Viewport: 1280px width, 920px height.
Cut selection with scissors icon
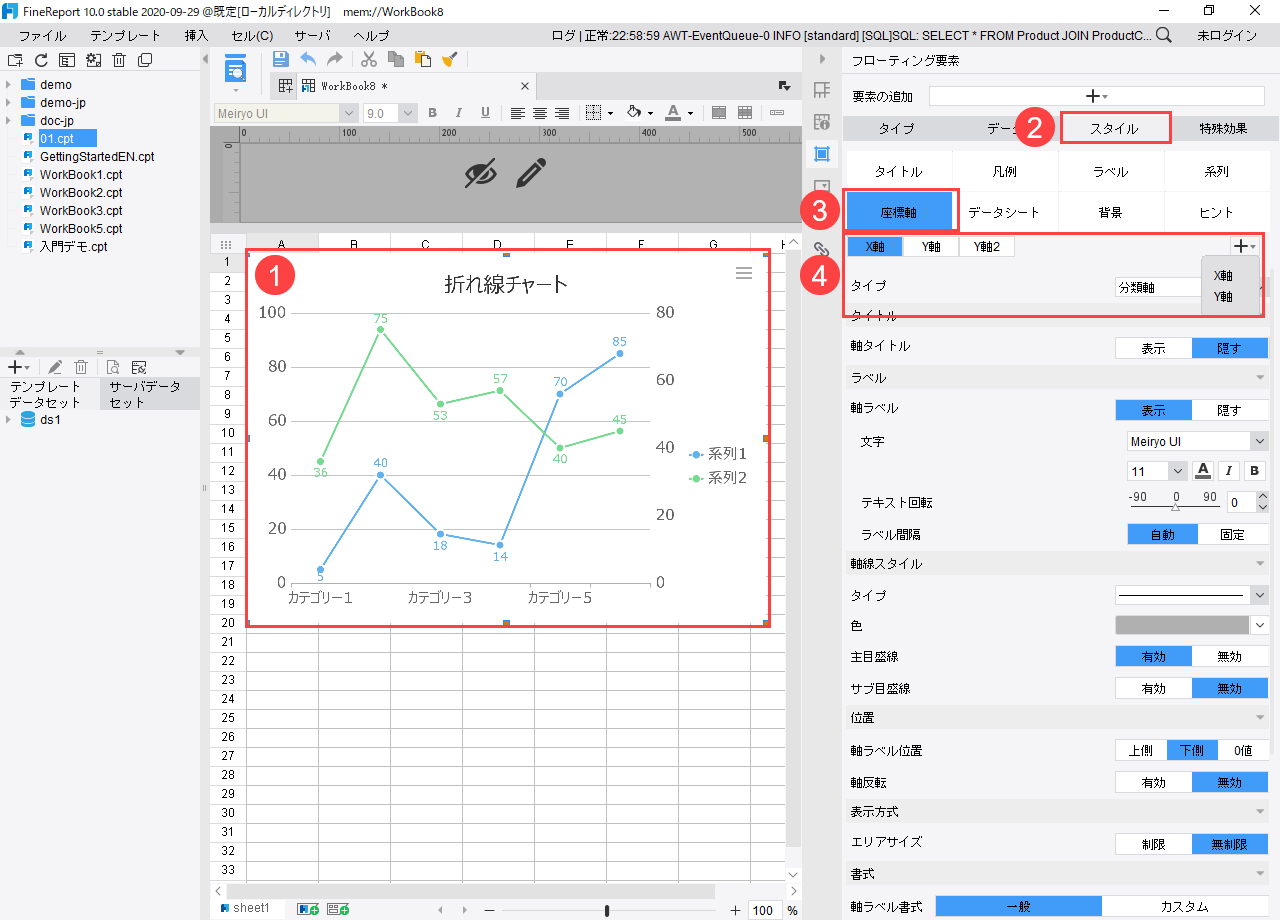369,59
